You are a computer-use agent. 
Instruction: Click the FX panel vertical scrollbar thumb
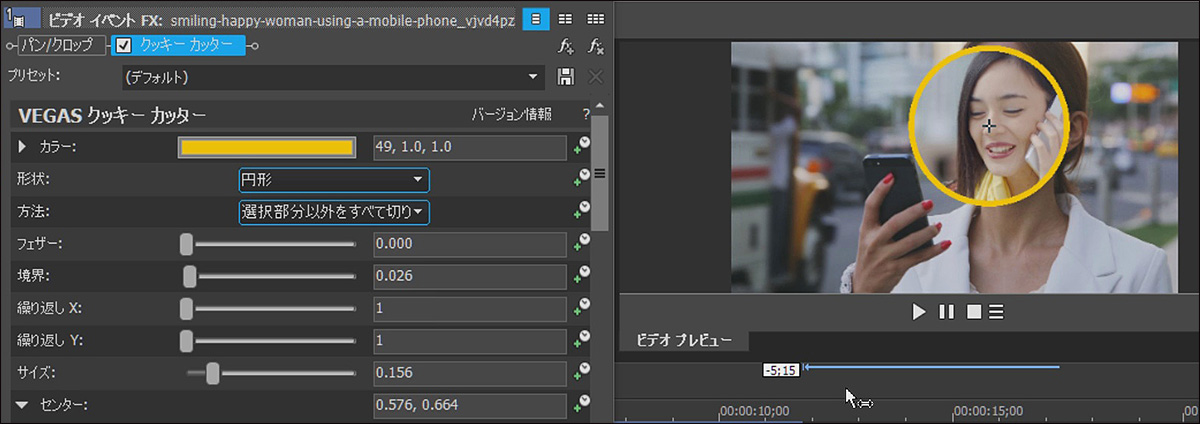pyautogui.click(x=601, y=172)
